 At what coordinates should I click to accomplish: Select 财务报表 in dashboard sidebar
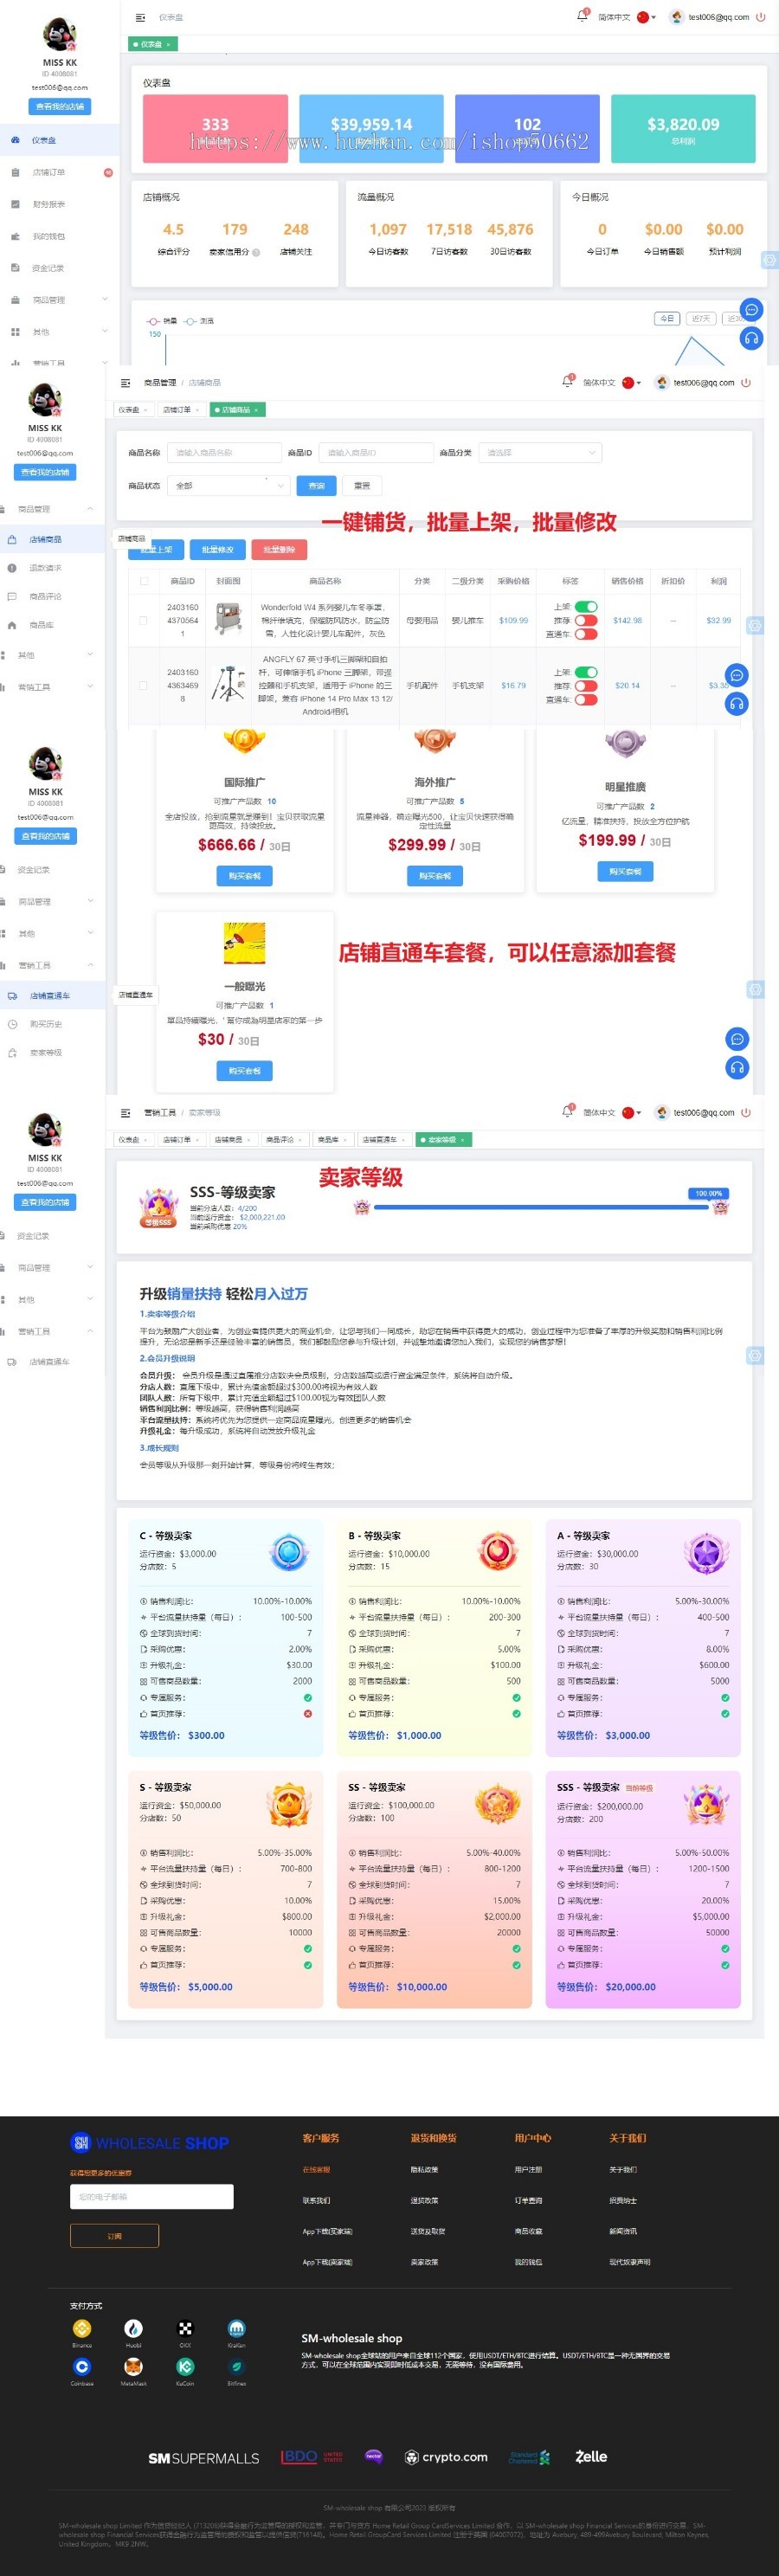[59, 204]
